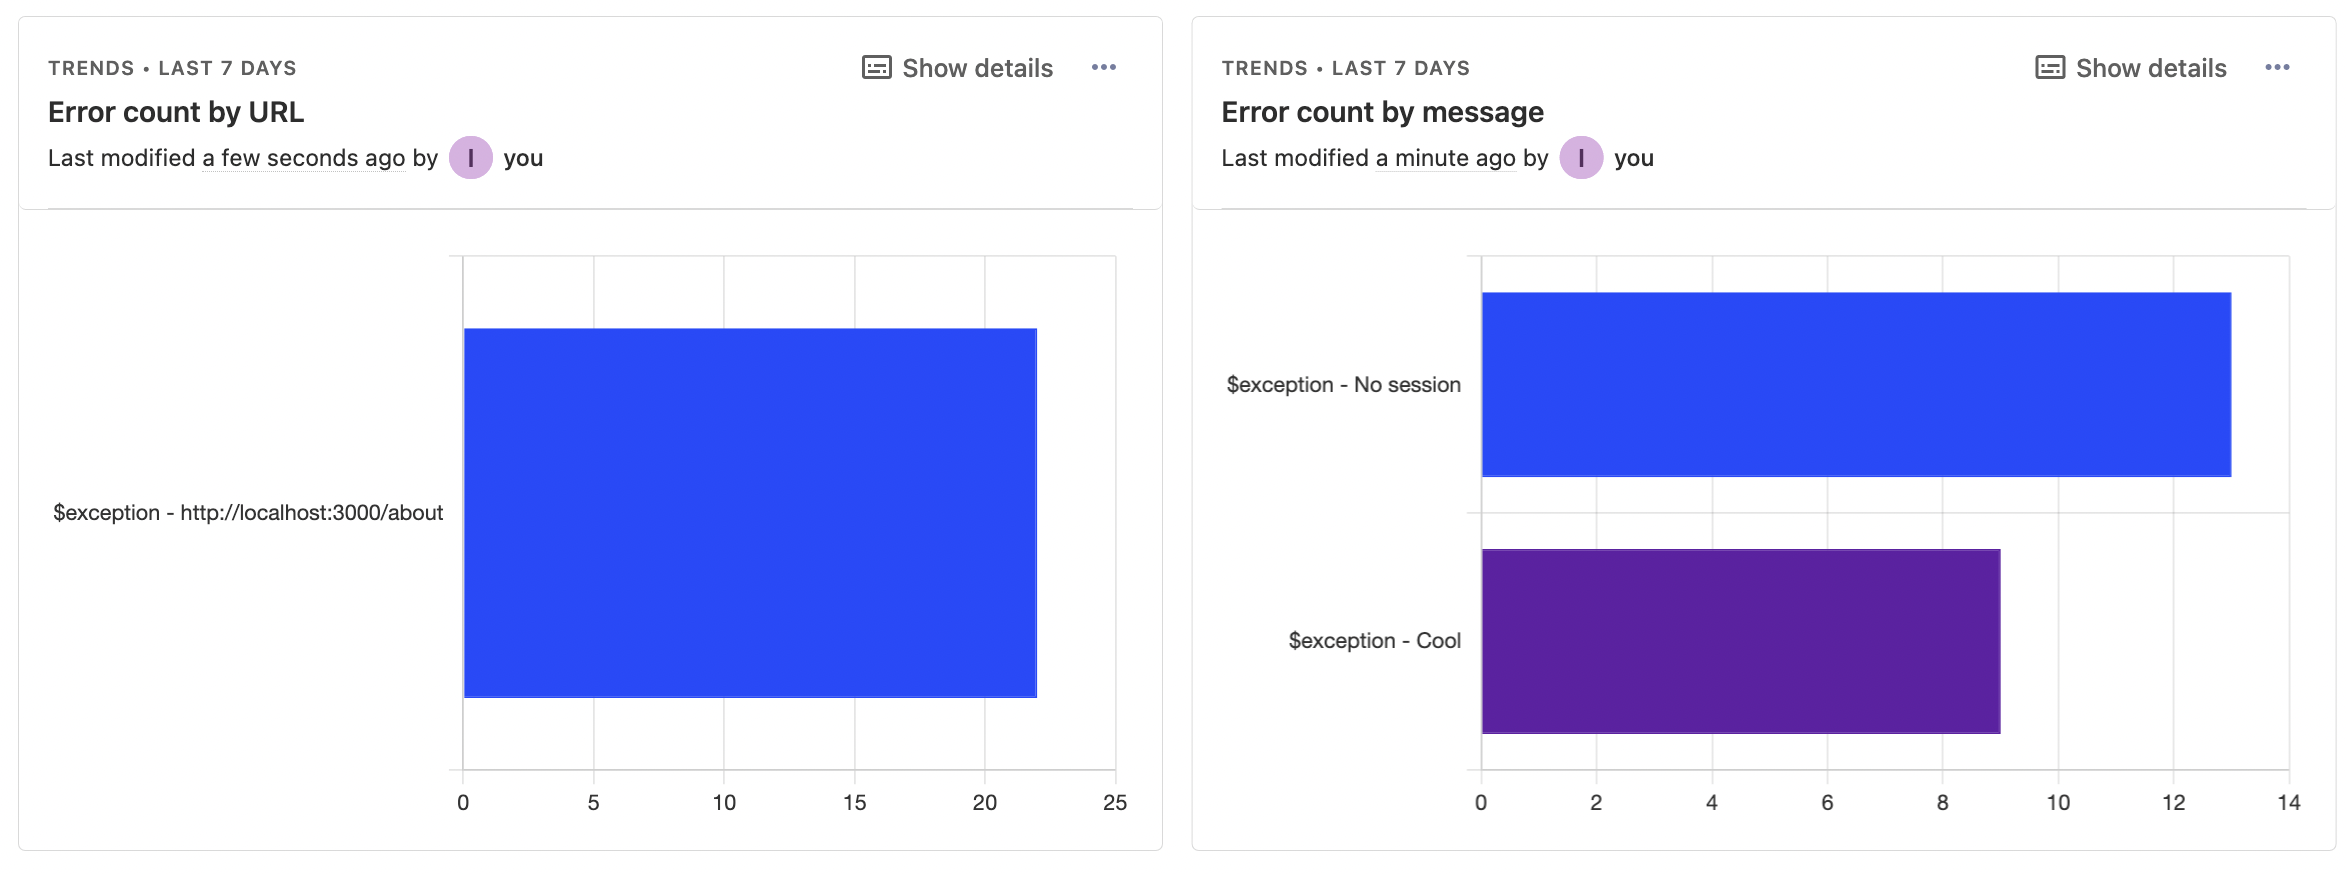
Task: Click Show details text on message card
Action: tap(2150, 68)
